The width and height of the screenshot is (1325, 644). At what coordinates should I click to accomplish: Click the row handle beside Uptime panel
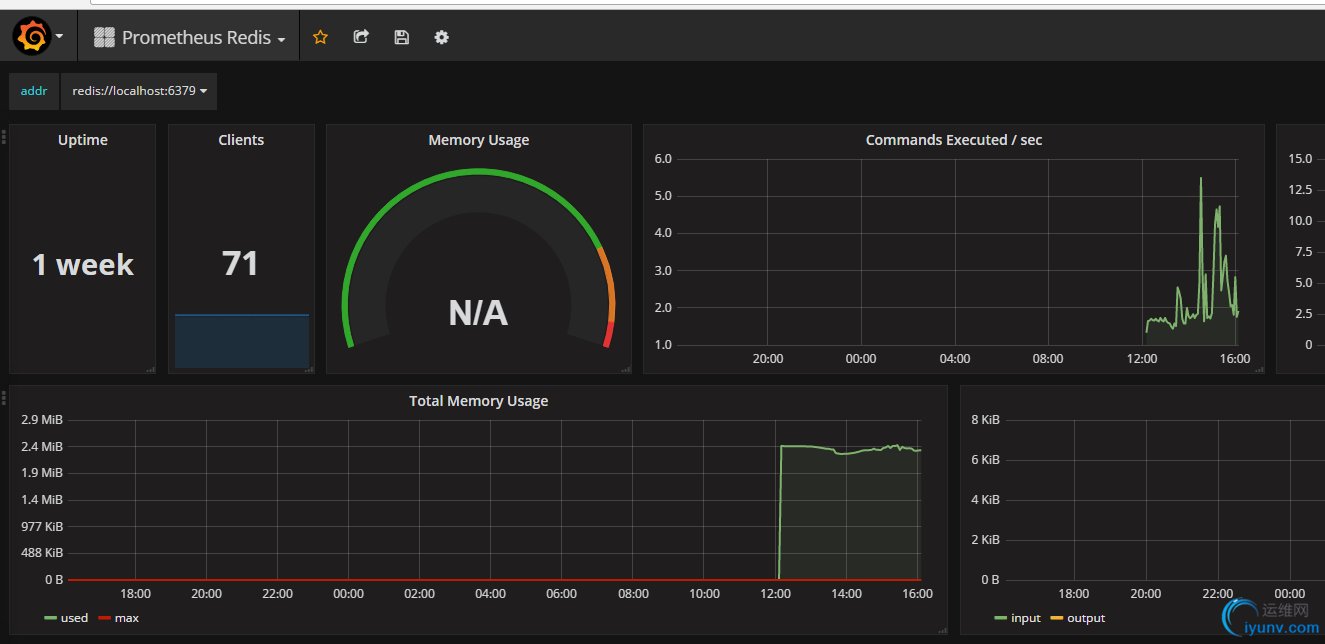(4, 137)
